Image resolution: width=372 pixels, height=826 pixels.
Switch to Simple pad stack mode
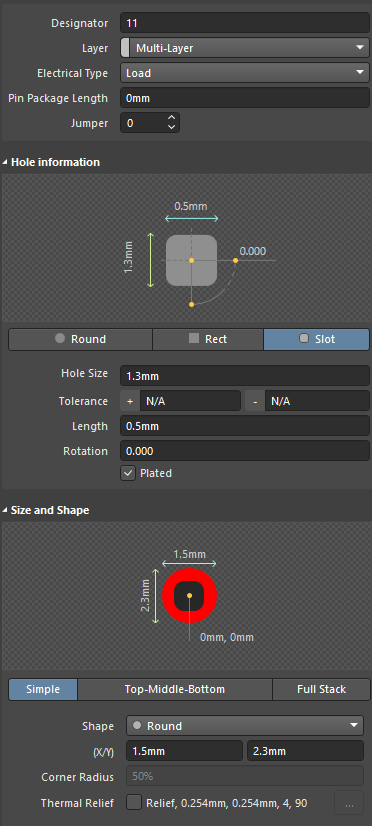pos(43,690)
